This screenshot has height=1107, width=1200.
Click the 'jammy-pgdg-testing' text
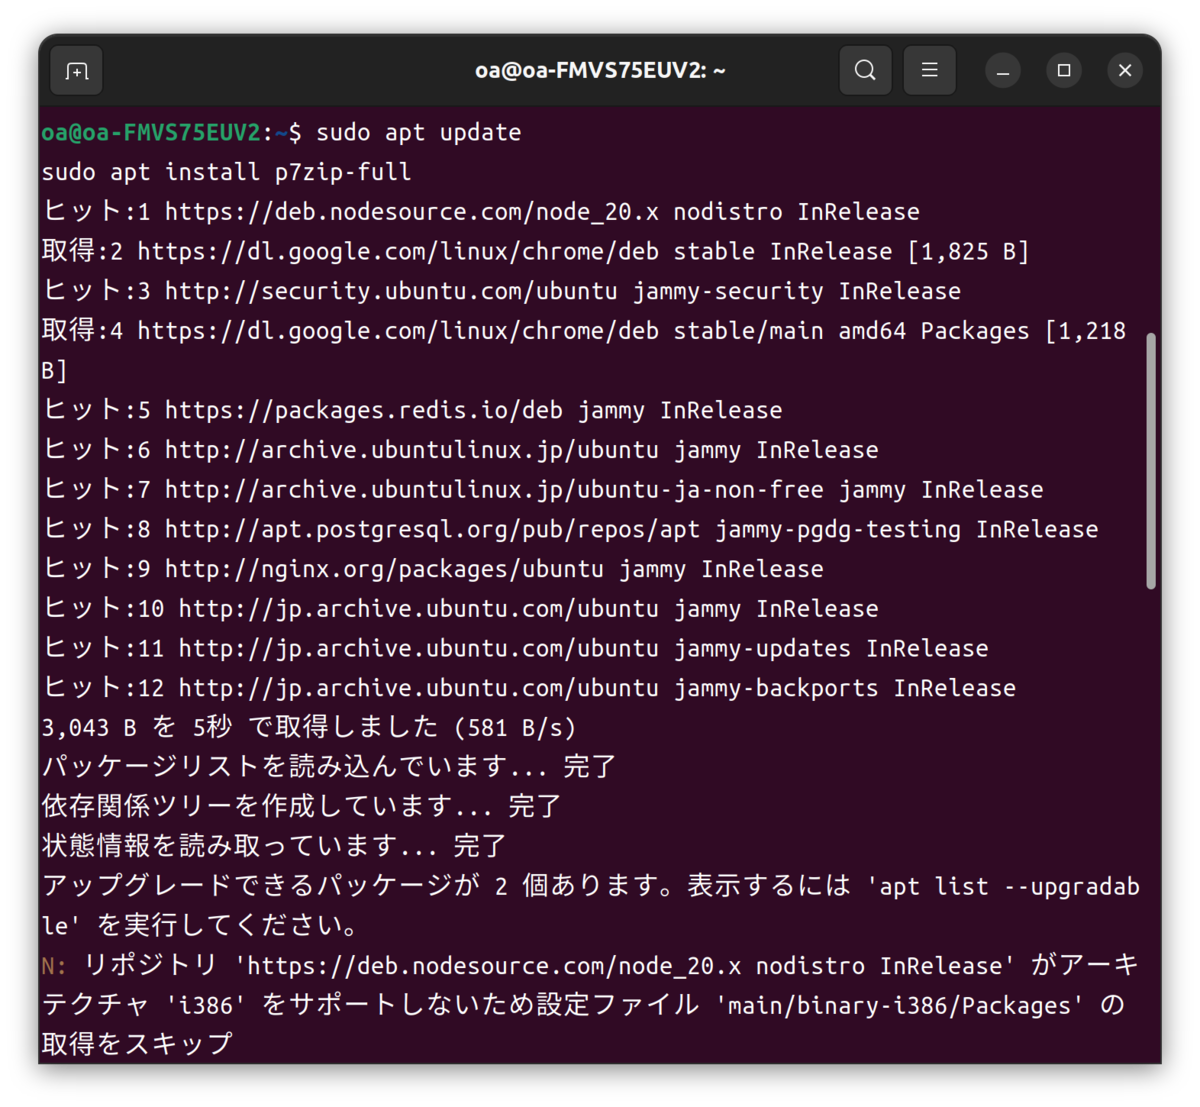click(838, 530)
